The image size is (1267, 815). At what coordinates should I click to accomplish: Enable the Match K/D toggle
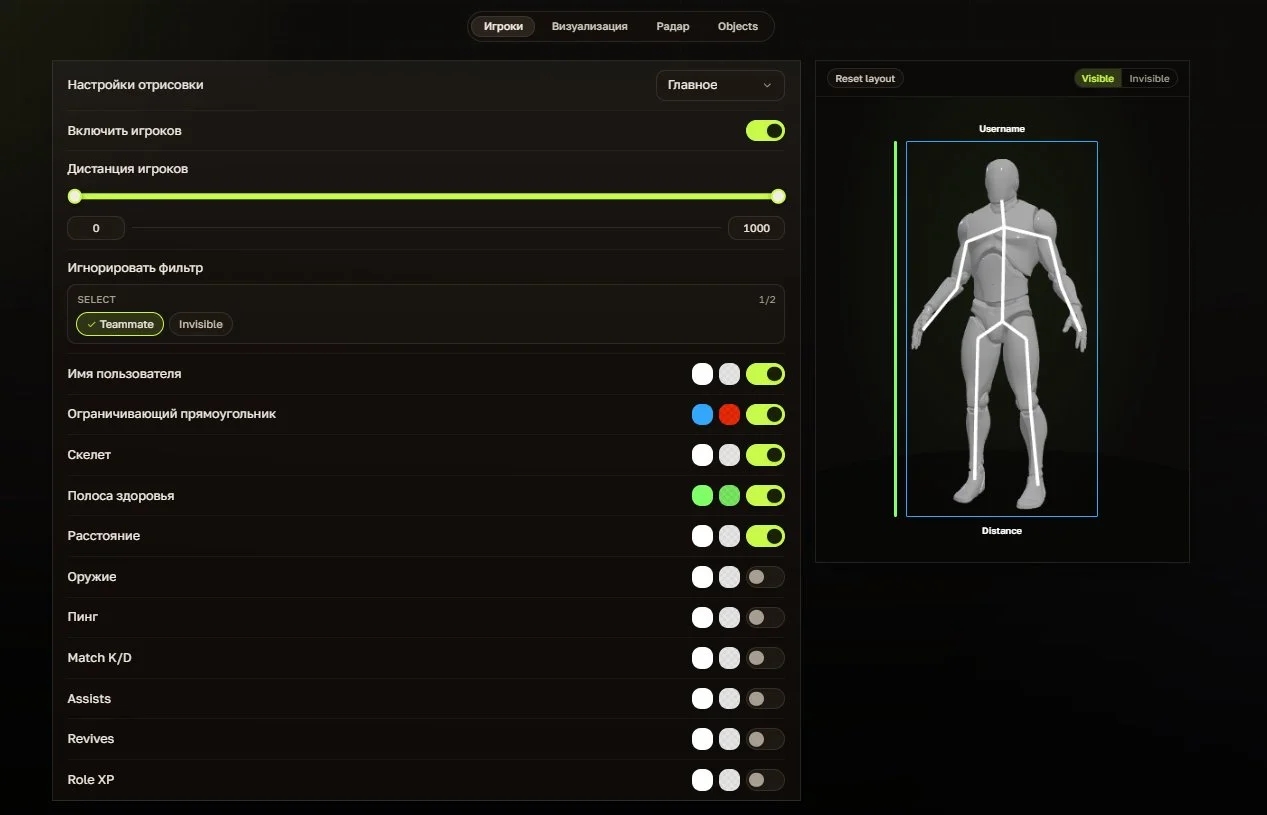(x=765, y=658)
